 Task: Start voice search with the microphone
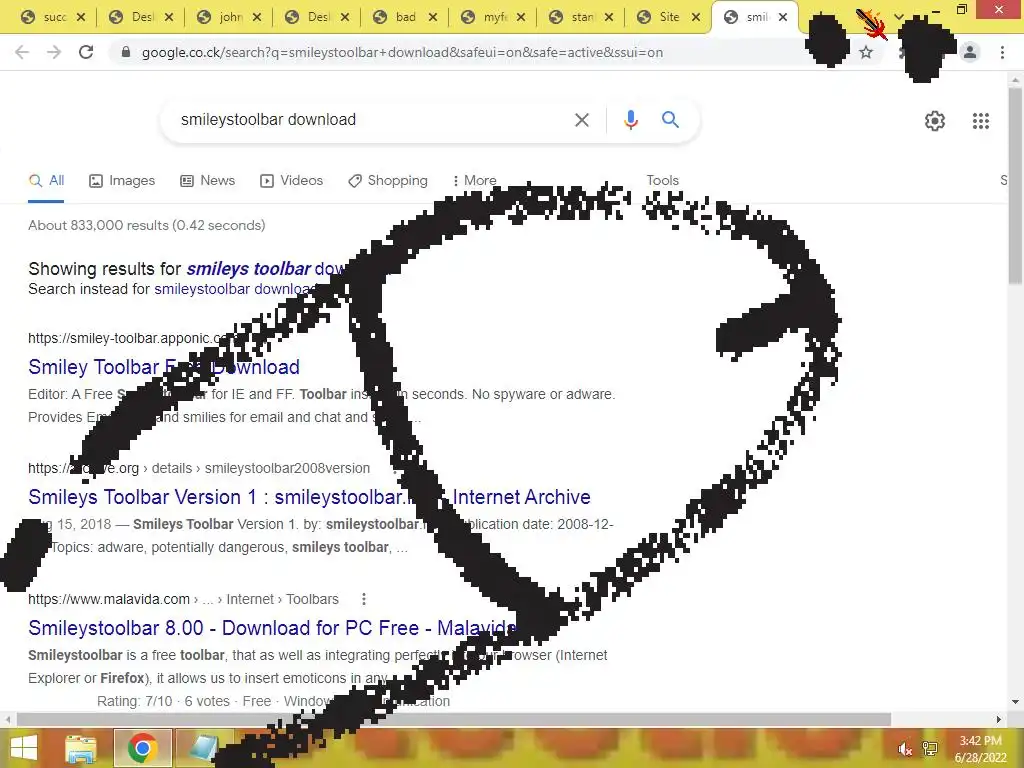630,120
